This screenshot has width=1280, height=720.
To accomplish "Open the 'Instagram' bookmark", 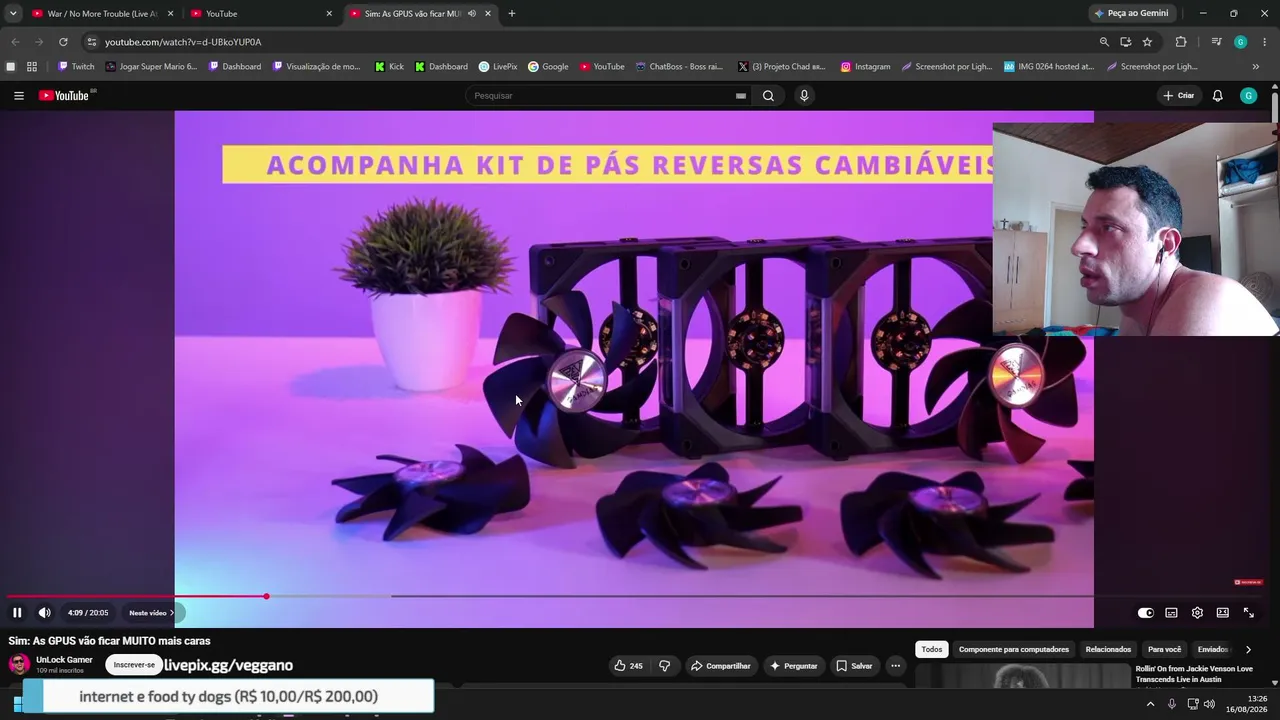I will click(865, 67).
